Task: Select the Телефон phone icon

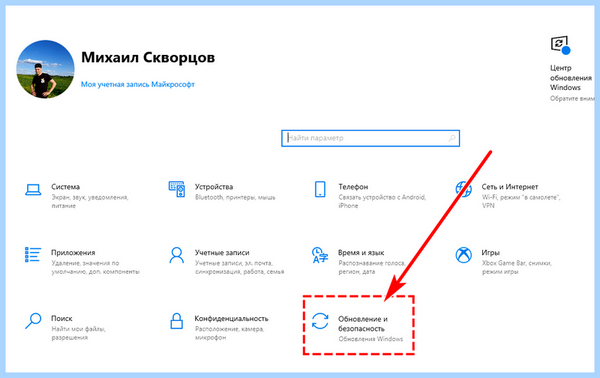Action: (320, 189)
